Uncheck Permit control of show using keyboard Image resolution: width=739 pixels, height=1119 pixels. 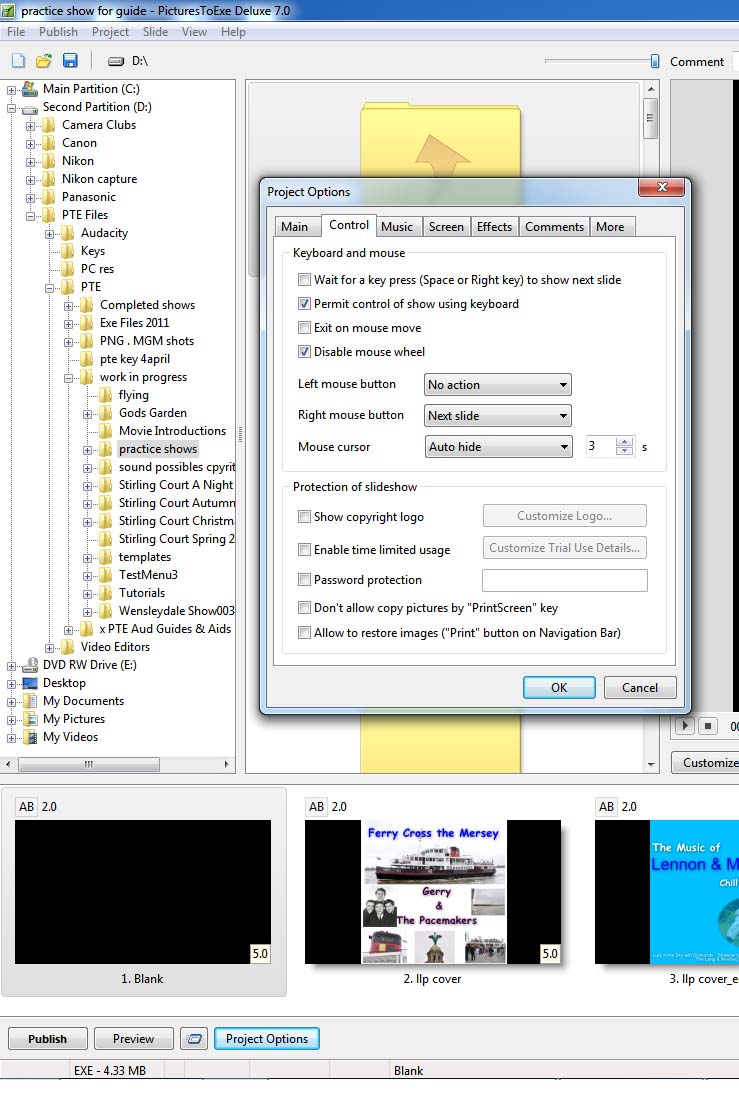pos(305,304)
